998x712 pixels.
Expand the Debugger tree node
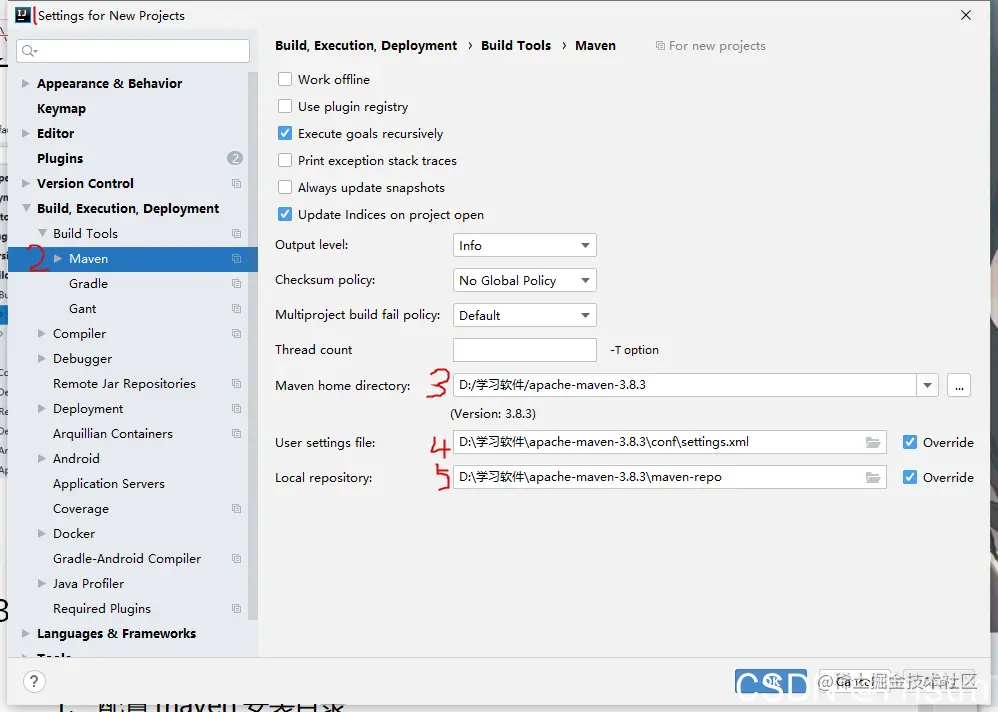coord(41,358)
